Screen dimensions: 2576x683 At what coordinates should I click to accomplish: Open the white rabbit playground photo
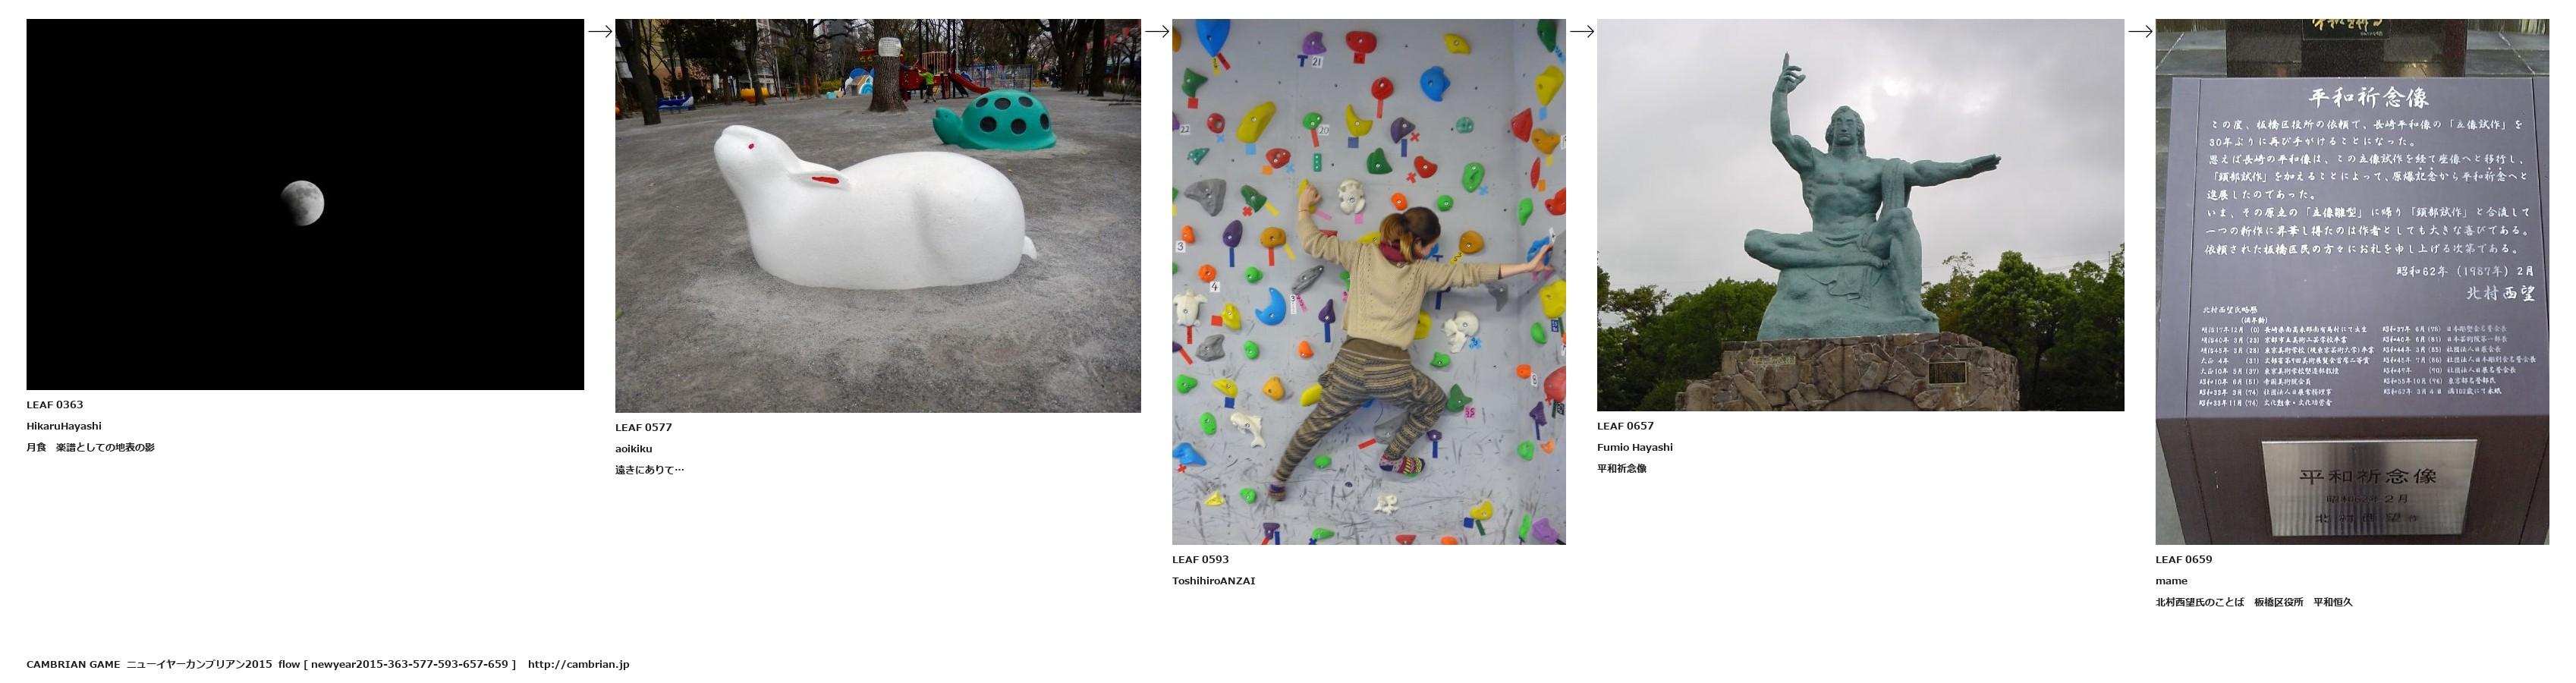878,215
